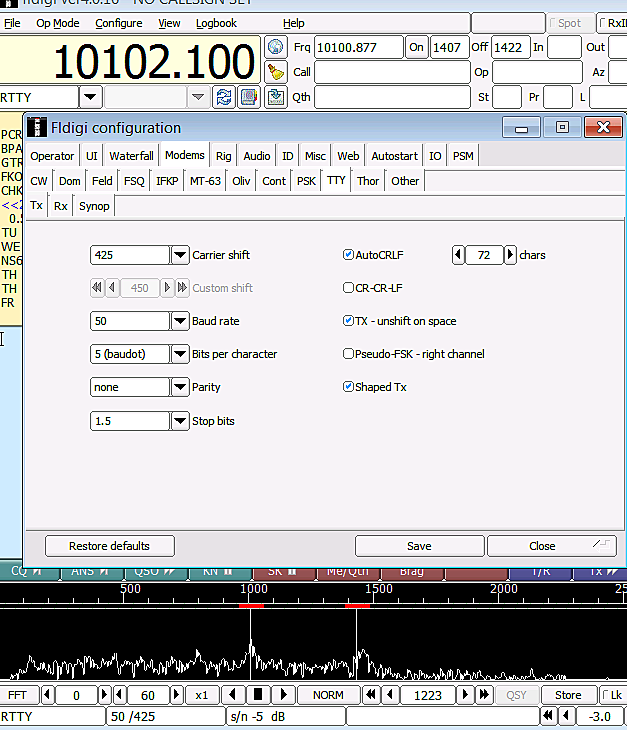Click the 10102.100 frequency display
627x730 pixels.
(130, 61)
